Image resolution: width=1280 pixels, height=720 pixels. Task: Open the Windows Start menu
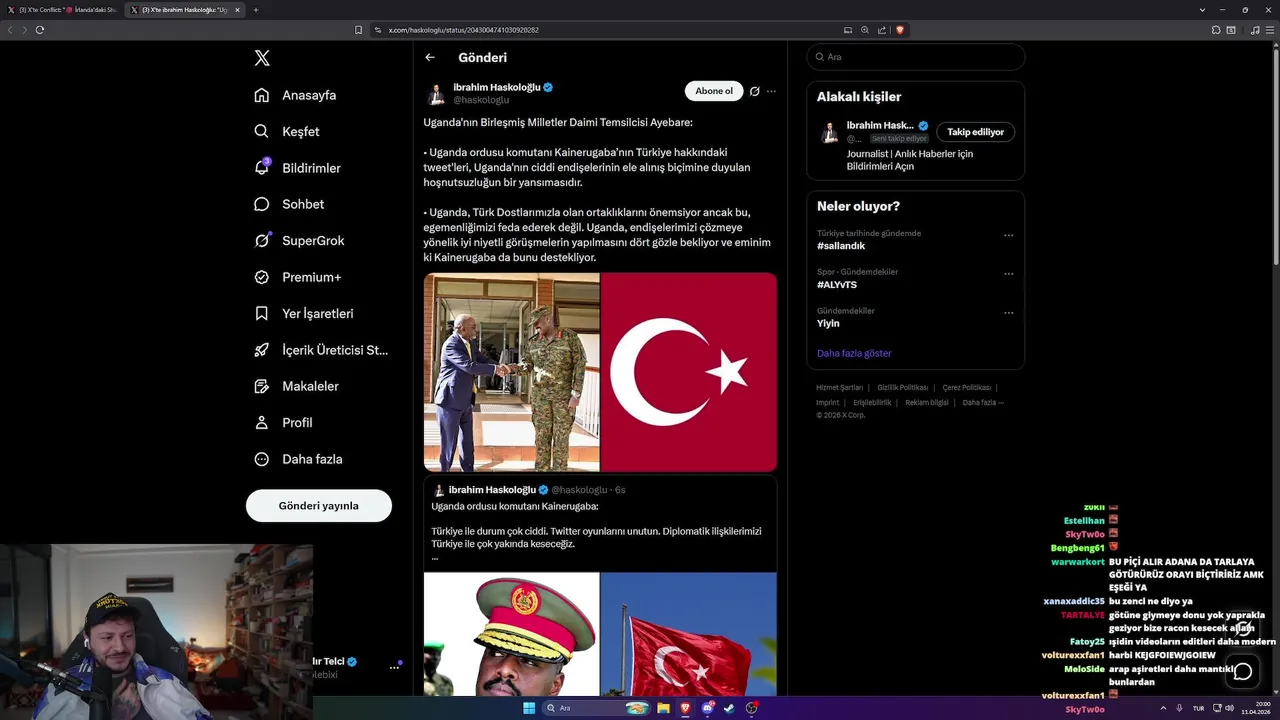[x=529, y=708]
